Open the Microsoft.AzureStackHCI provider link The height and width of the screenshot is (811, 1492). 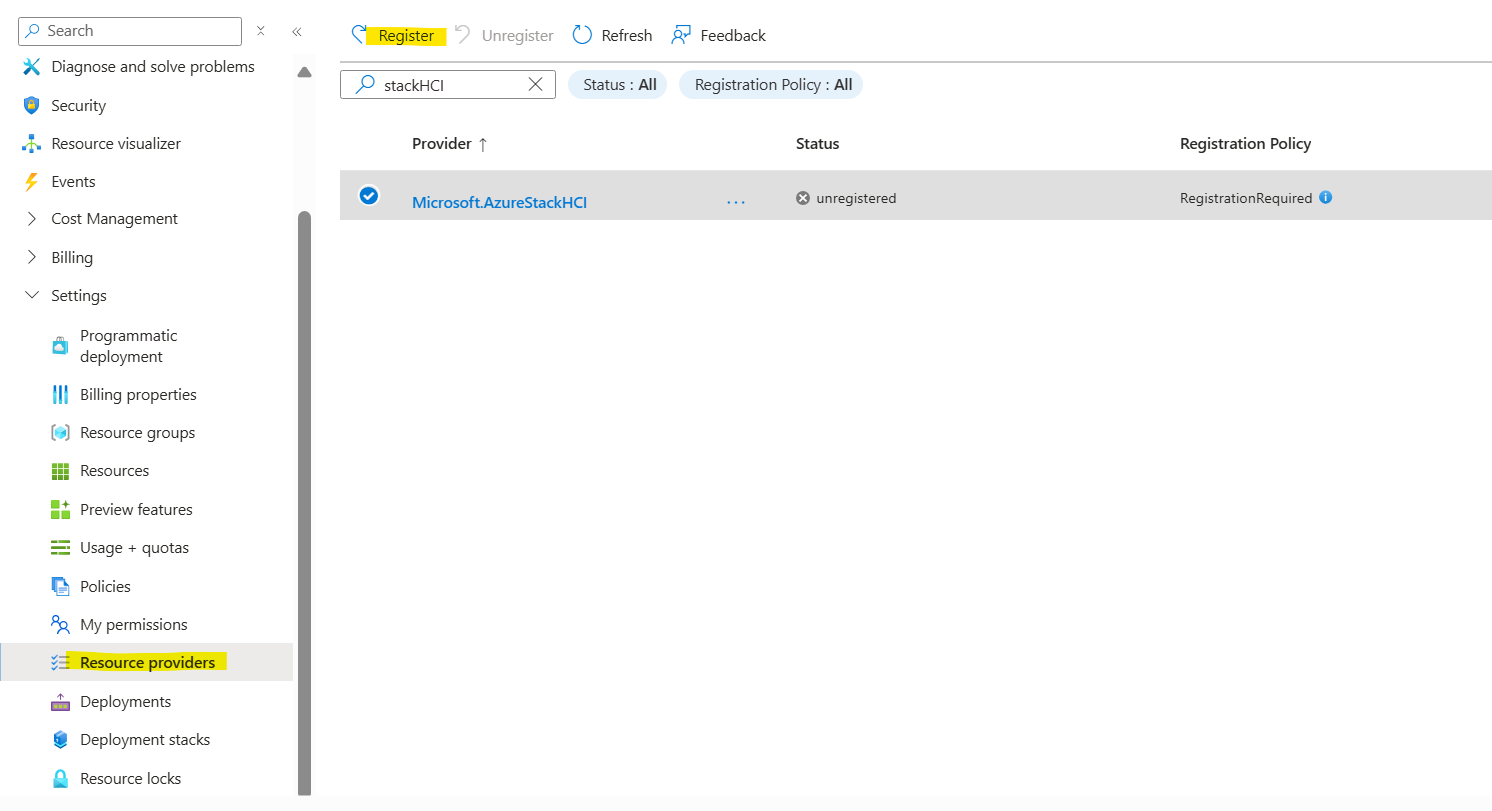point(499,202)
